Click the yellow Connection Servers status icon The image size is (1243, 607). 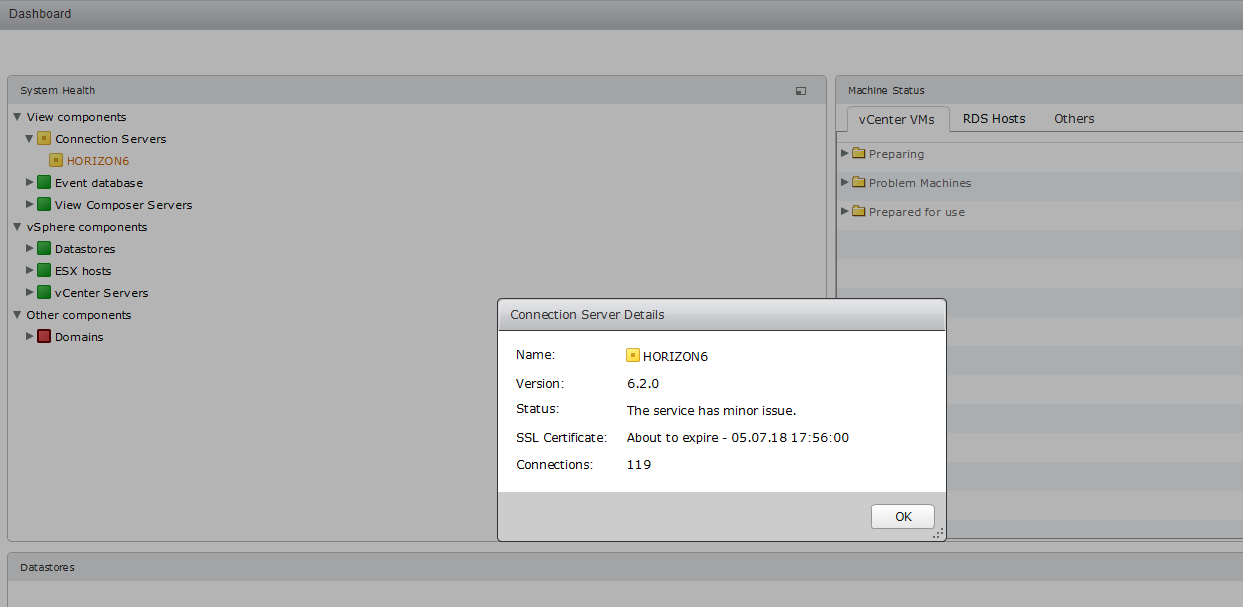click(x=44, y=139)
